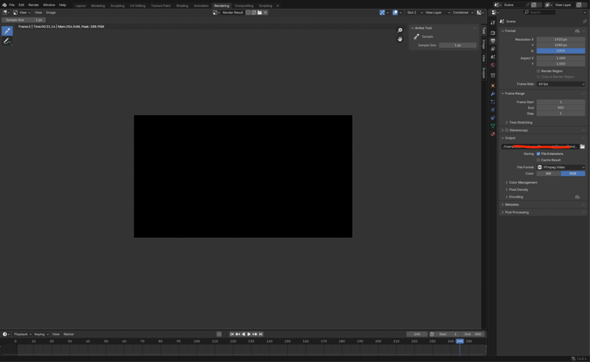Switch to the Compositing workspace tab
The height and width of the screenshot is (362, 590).
click(244, 6)
